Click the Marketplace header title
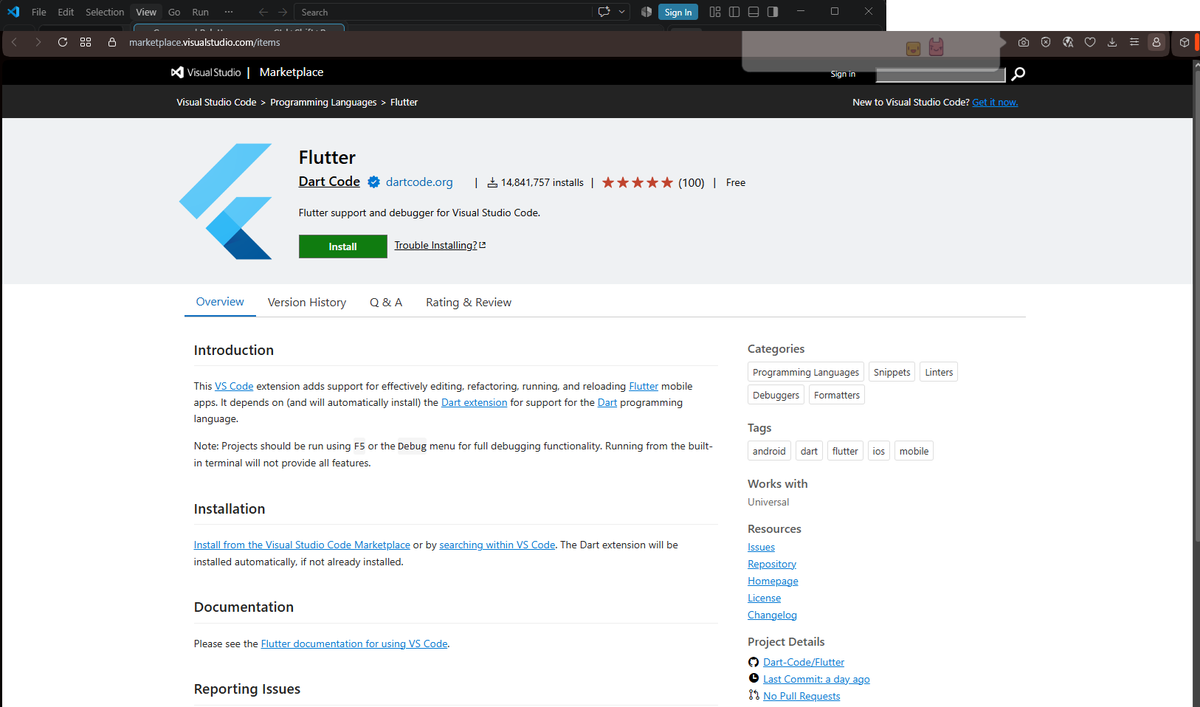Screen dimensions: 1200x707 (x=291, y=72)
